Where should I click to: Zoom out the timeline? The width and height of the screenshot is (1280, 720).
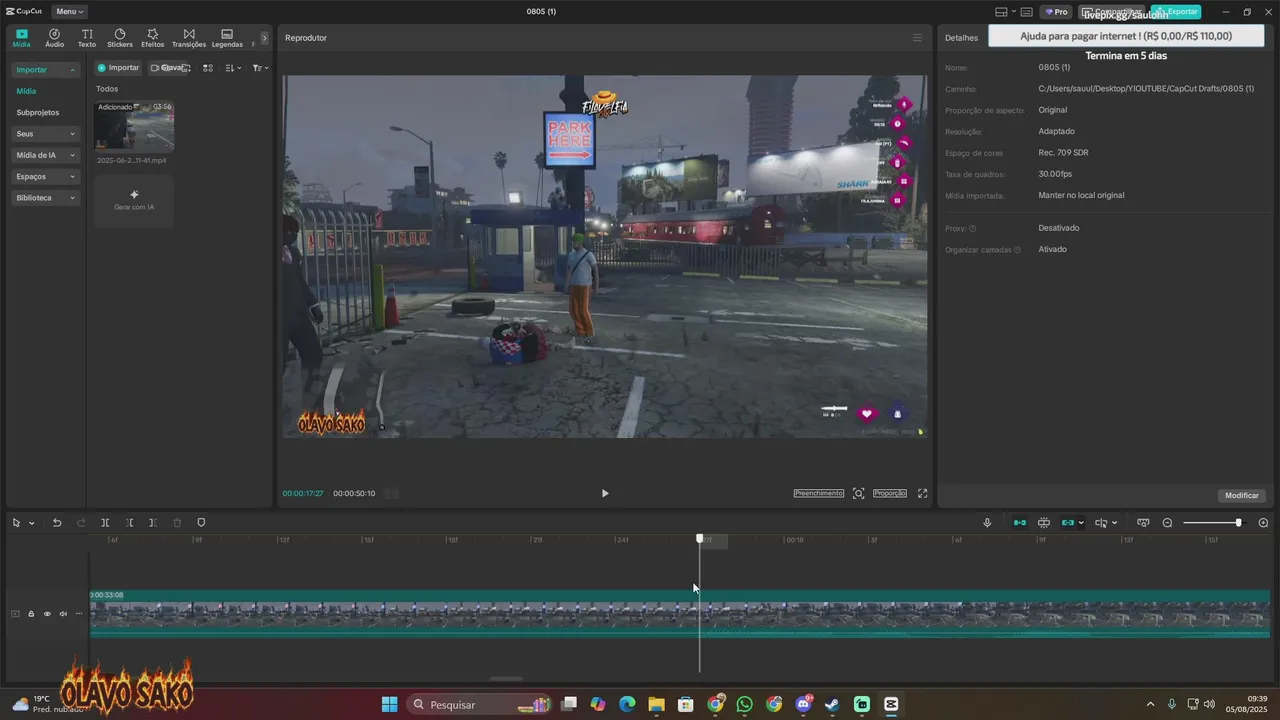click(1167, 523)
